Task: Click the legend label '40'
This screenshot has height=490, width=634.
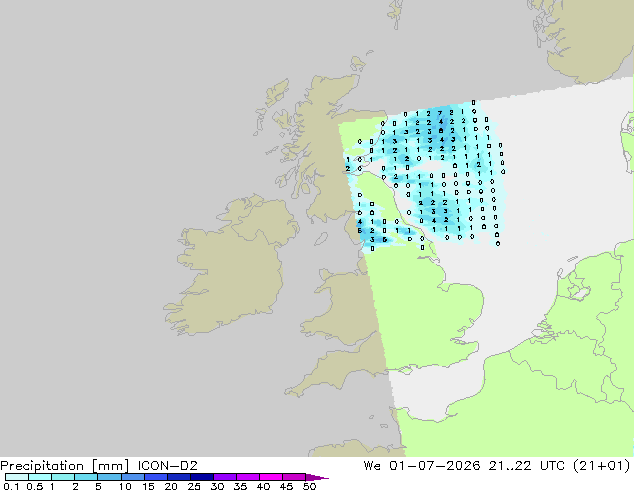Action: pyautogui.click(x=263, y=486)
